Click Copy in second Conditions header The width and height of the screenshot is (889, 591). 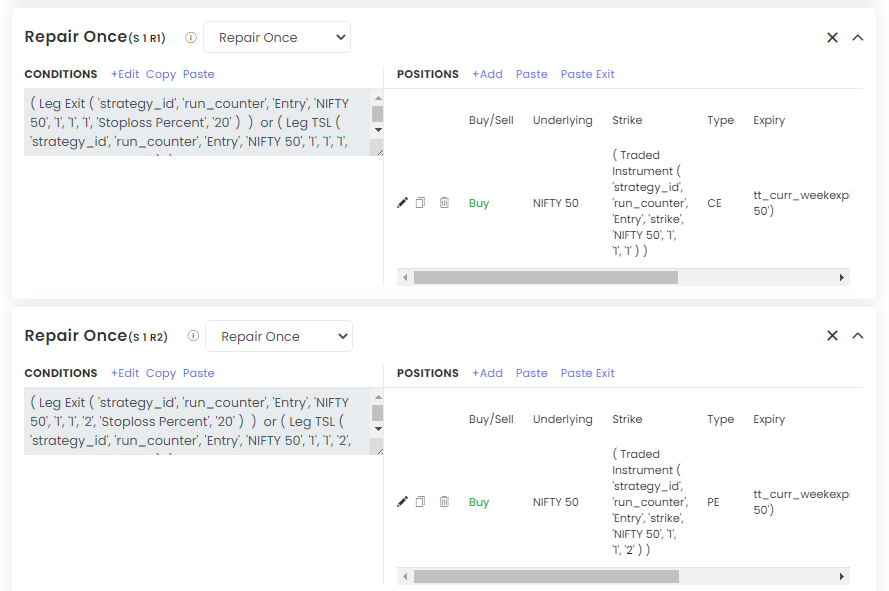click(x=161, y=373)
